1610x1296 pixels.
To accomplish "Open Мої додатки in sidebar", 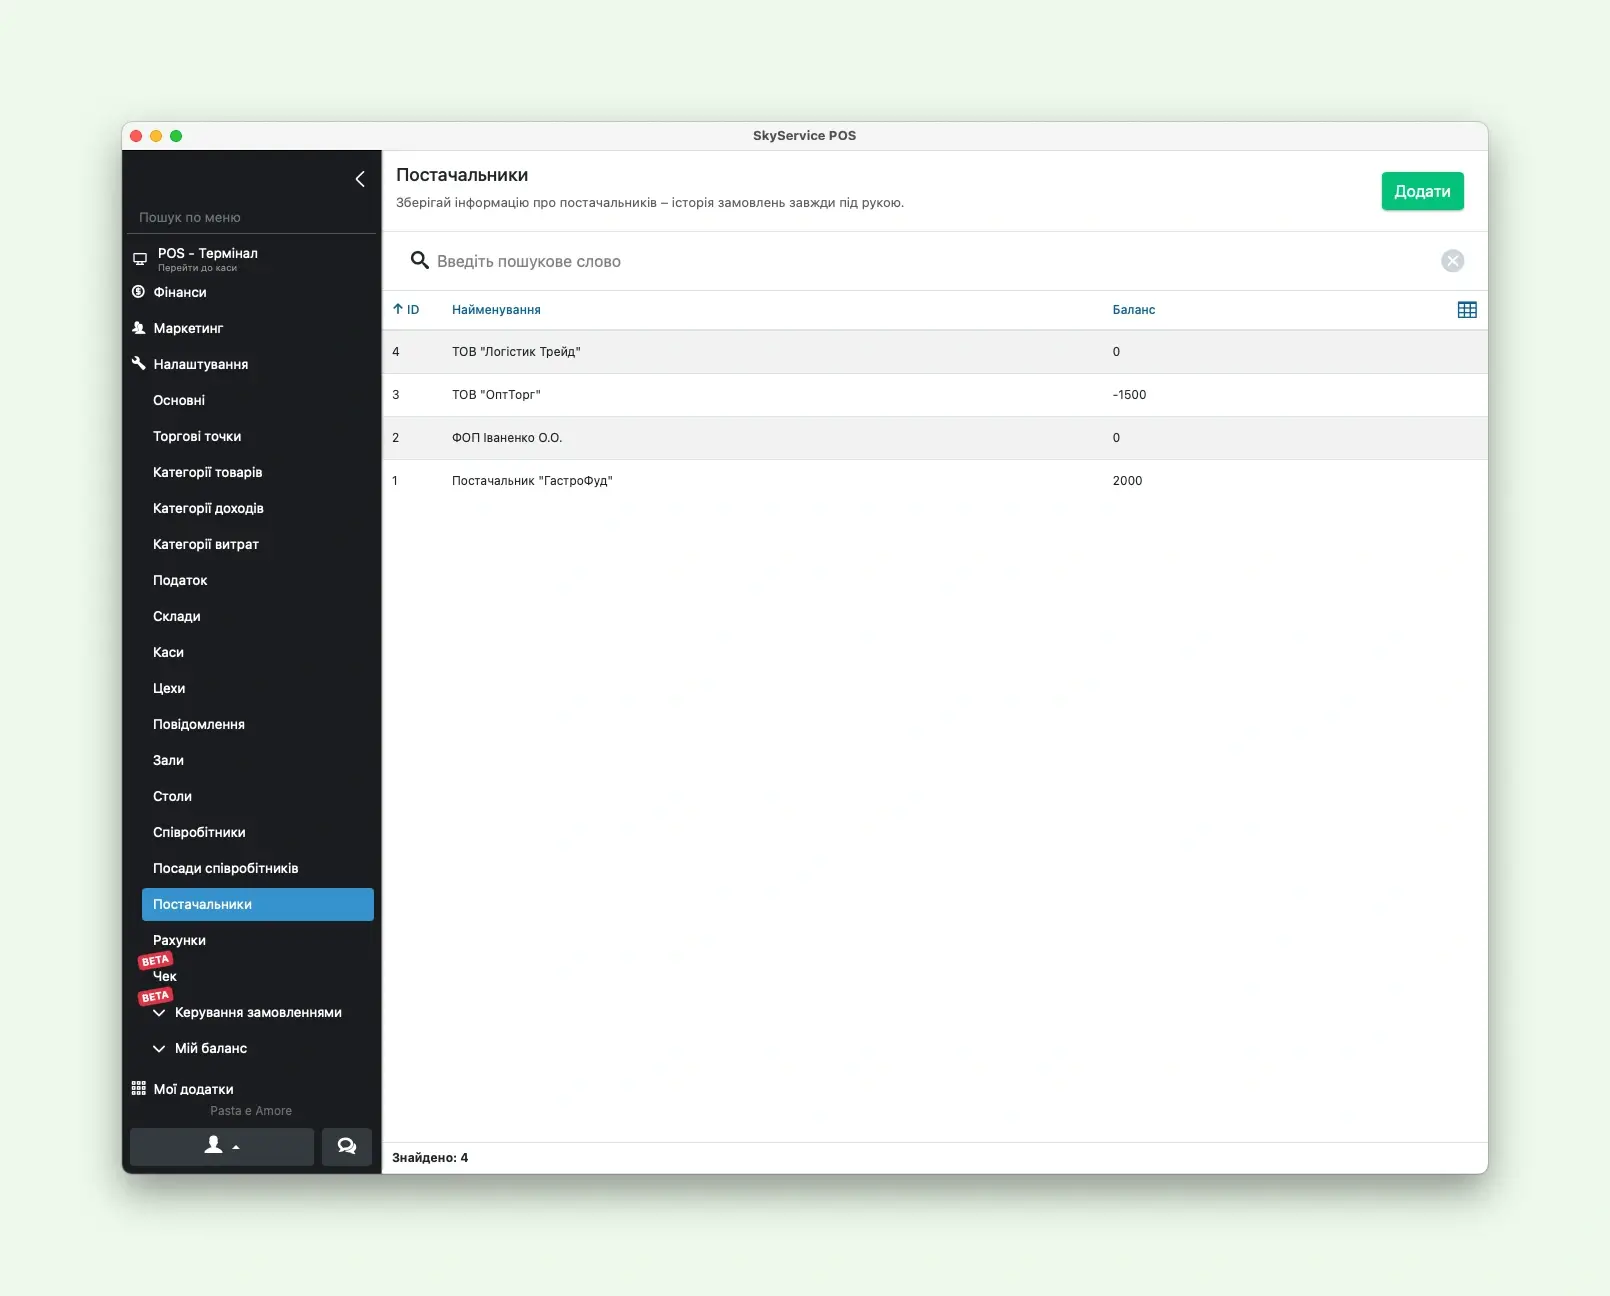I will pos(194,1089).
